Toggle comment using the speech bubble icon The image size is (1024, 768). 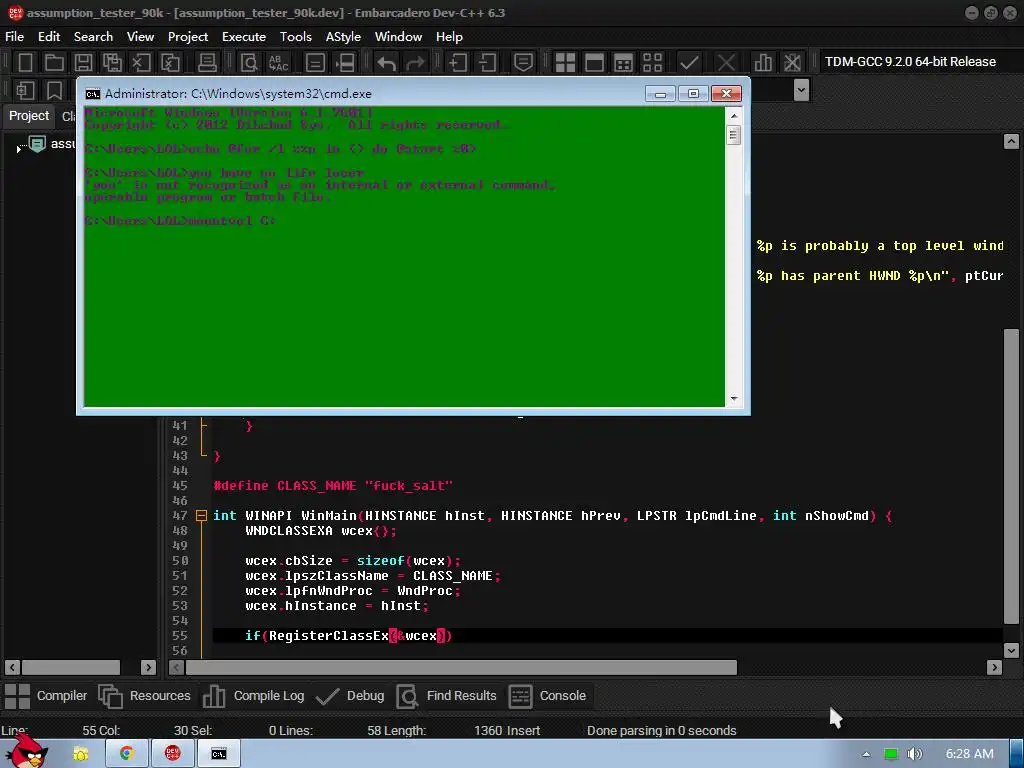(522, 62)
